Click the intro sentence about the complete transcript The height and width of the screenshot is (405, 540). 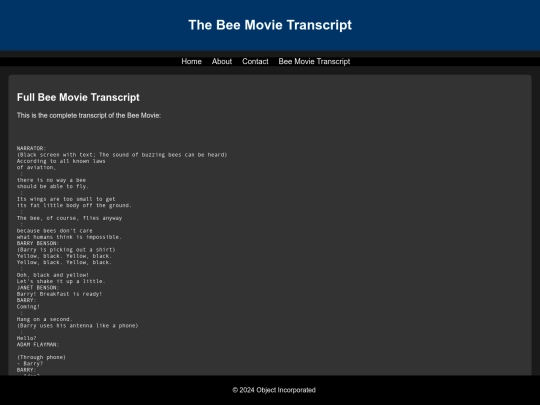pyautogui.click(x=89, y=115)
